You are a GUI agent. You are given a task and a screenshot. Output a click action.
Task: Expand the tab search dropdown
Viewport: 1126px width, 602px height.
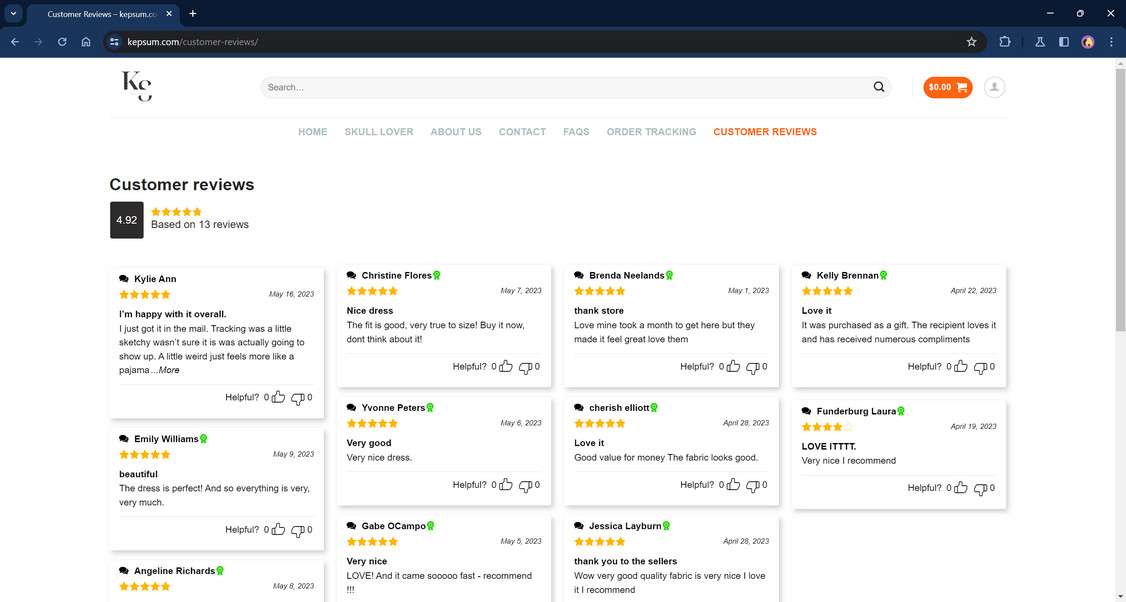[x=13, y=14]
